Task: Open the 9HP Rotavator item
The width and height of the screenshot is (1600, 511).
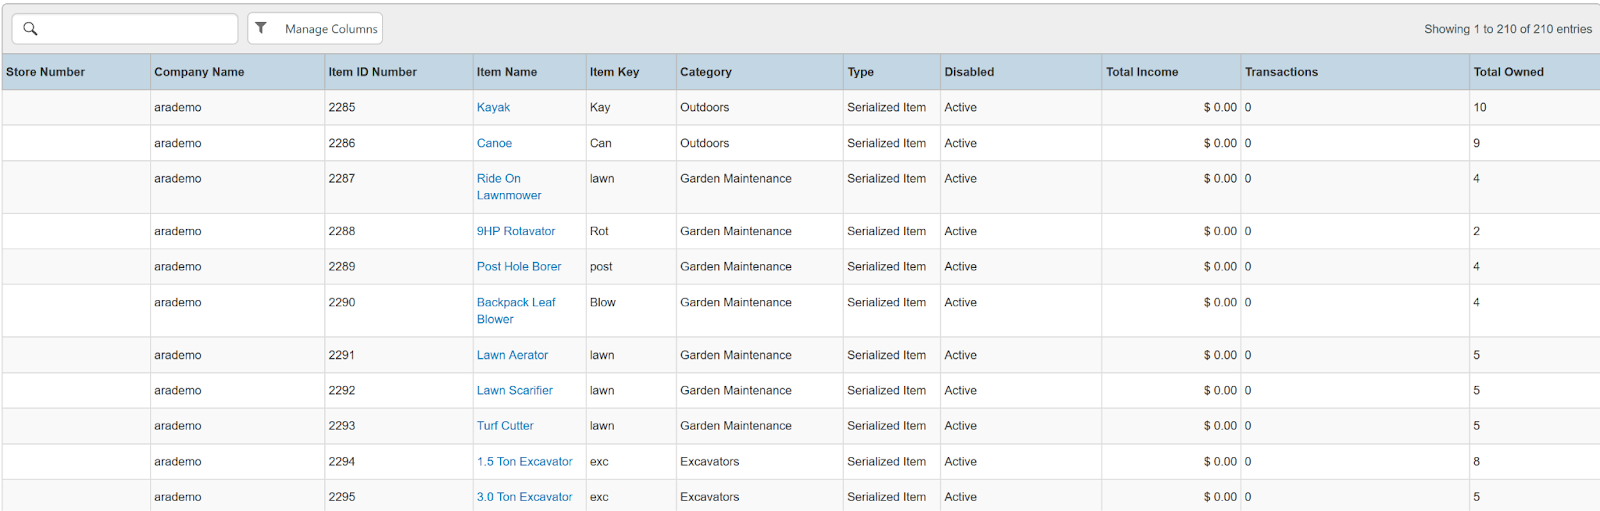Action: [x=515, y=231]
